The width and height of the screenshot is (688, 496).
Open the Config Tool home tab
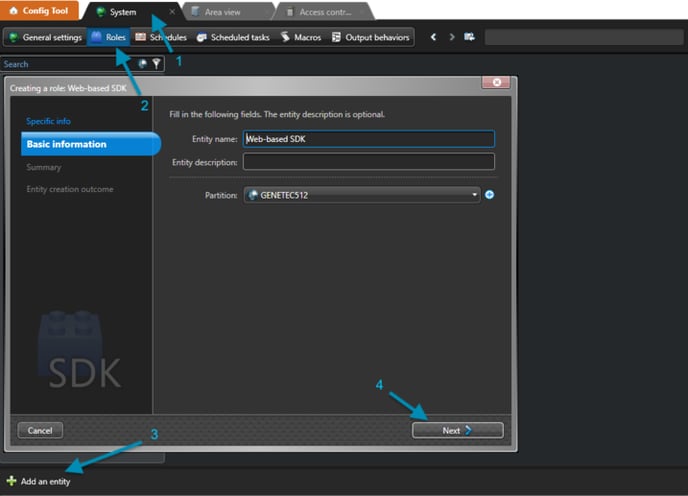[39, 11]
